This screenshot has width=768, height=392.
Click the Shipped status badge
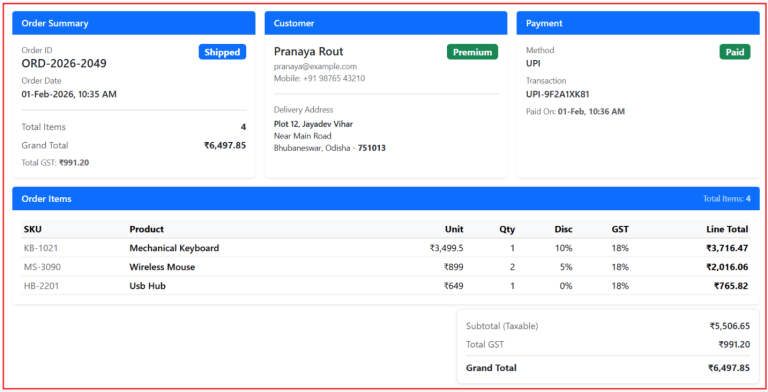[222, 52]
